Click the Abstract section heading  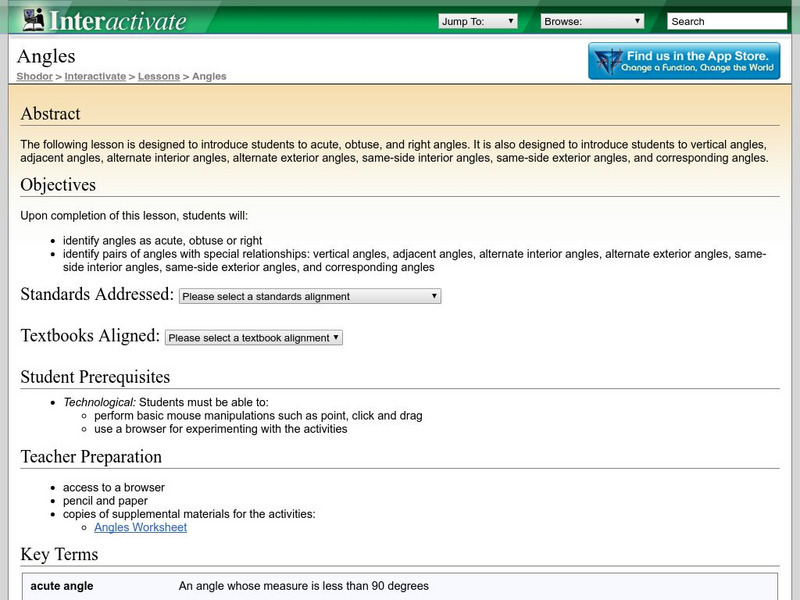pyautogui.click(x=51, y=114)
